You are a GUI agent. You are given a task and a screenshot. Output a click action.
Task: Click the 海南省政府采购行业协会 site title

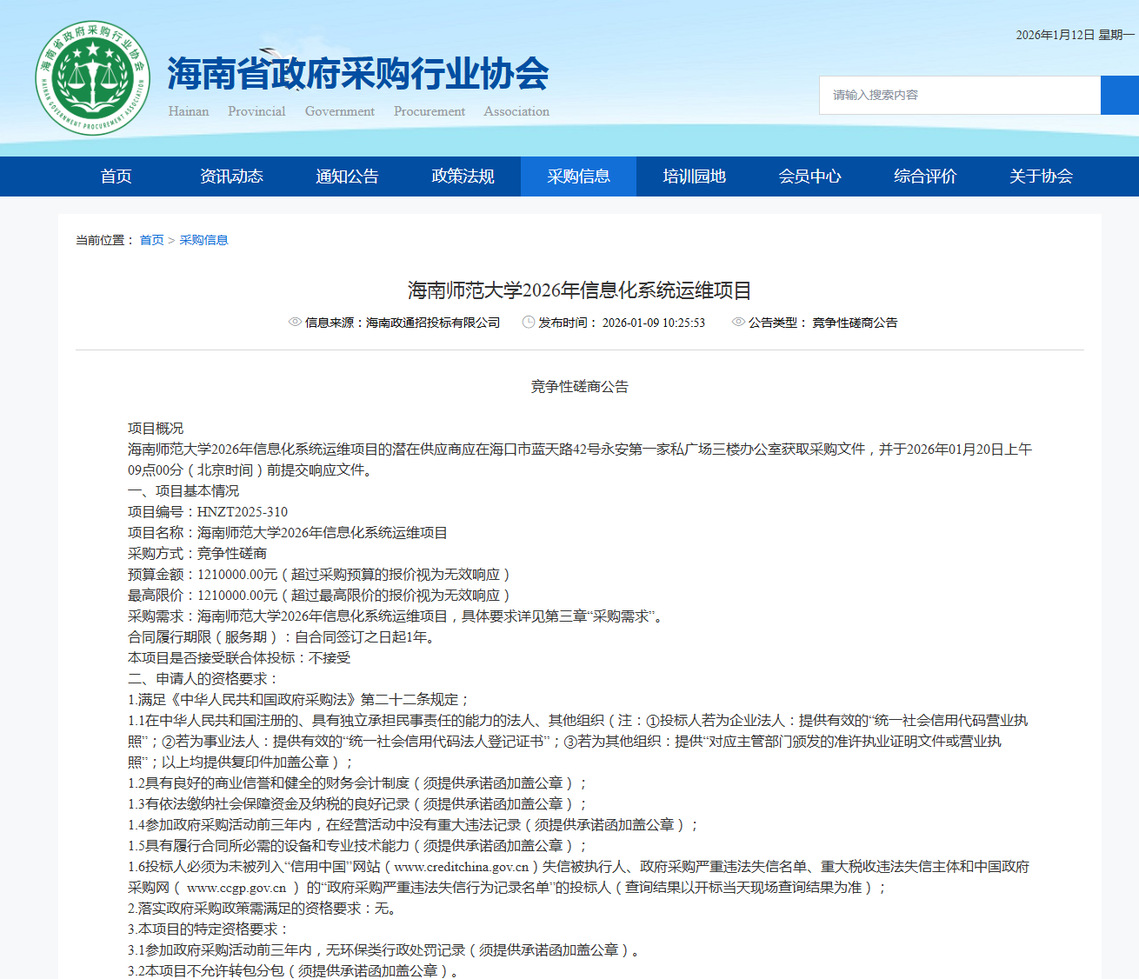358,73
